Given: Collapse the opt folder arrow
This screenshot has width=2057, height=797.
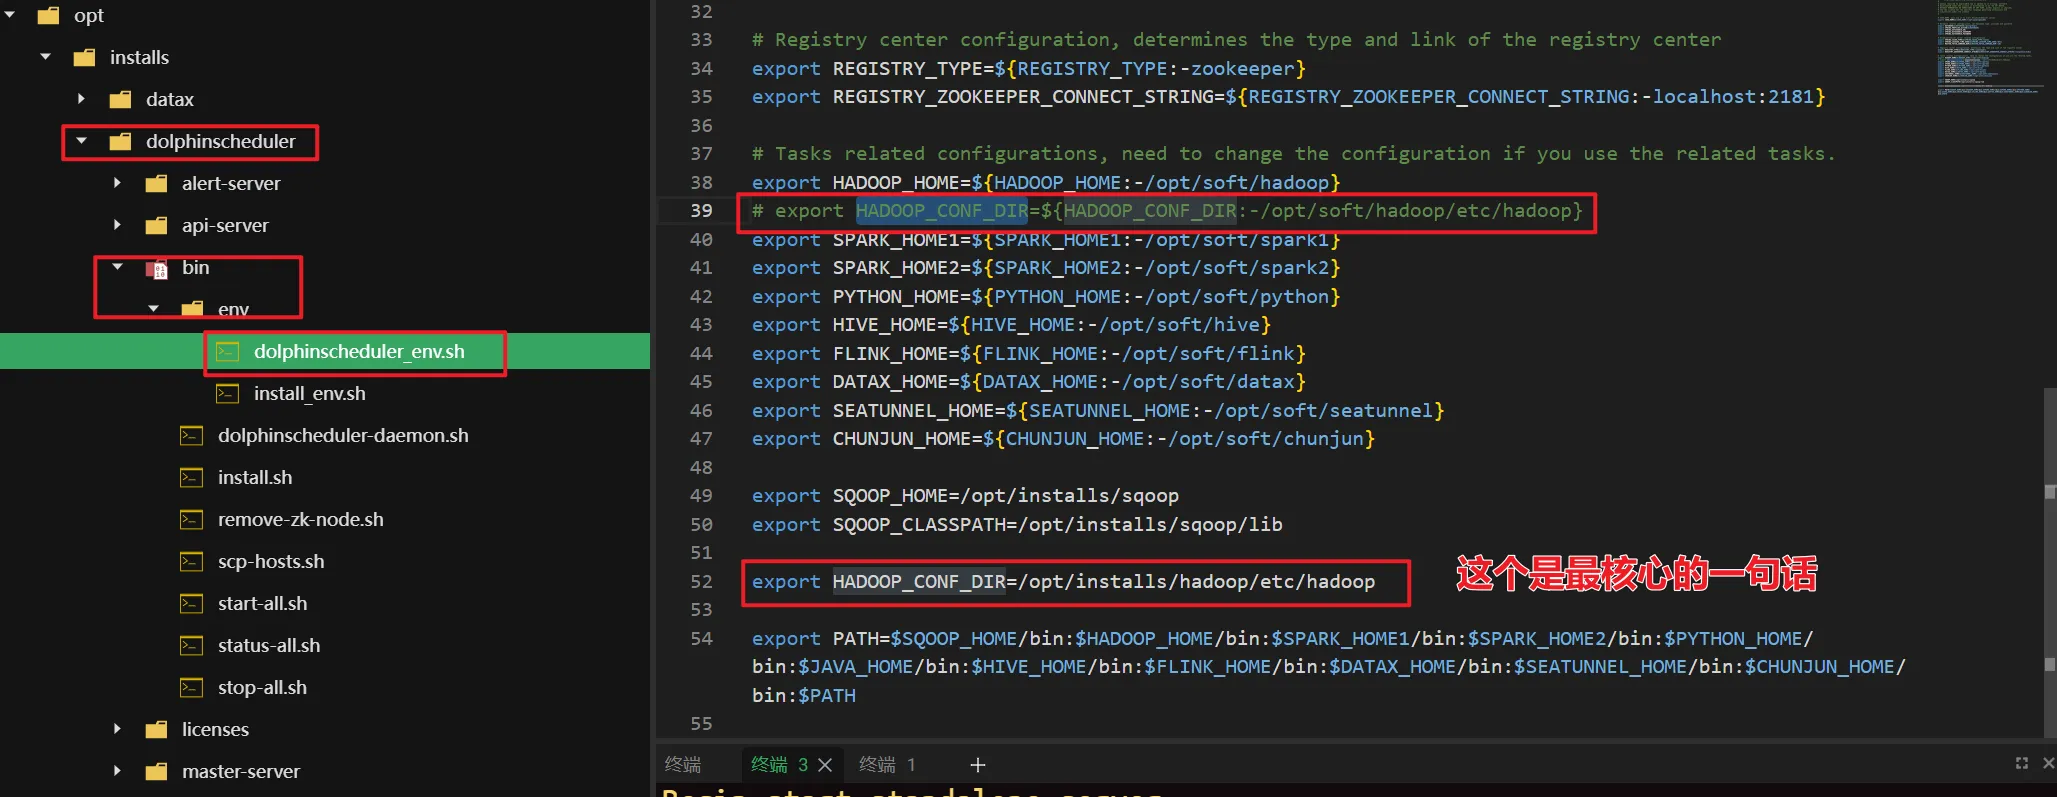Looking at the screenshot, I should [x=10, y=15].
